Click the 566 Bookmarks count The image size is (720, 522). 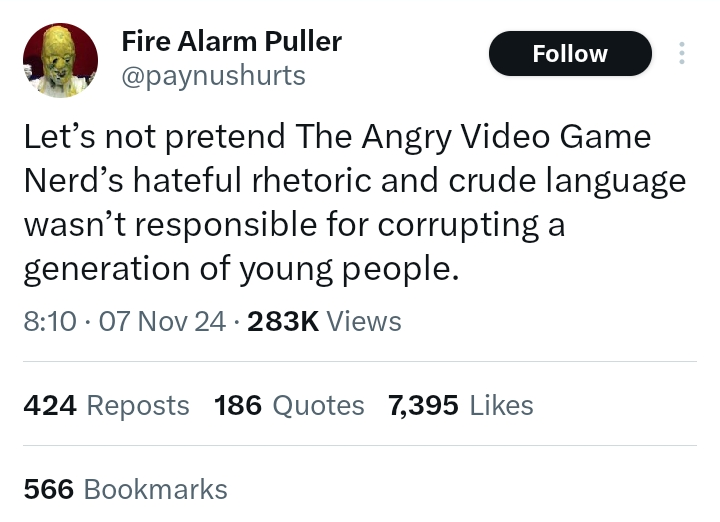pyautogui.click(x=125, y=489)
